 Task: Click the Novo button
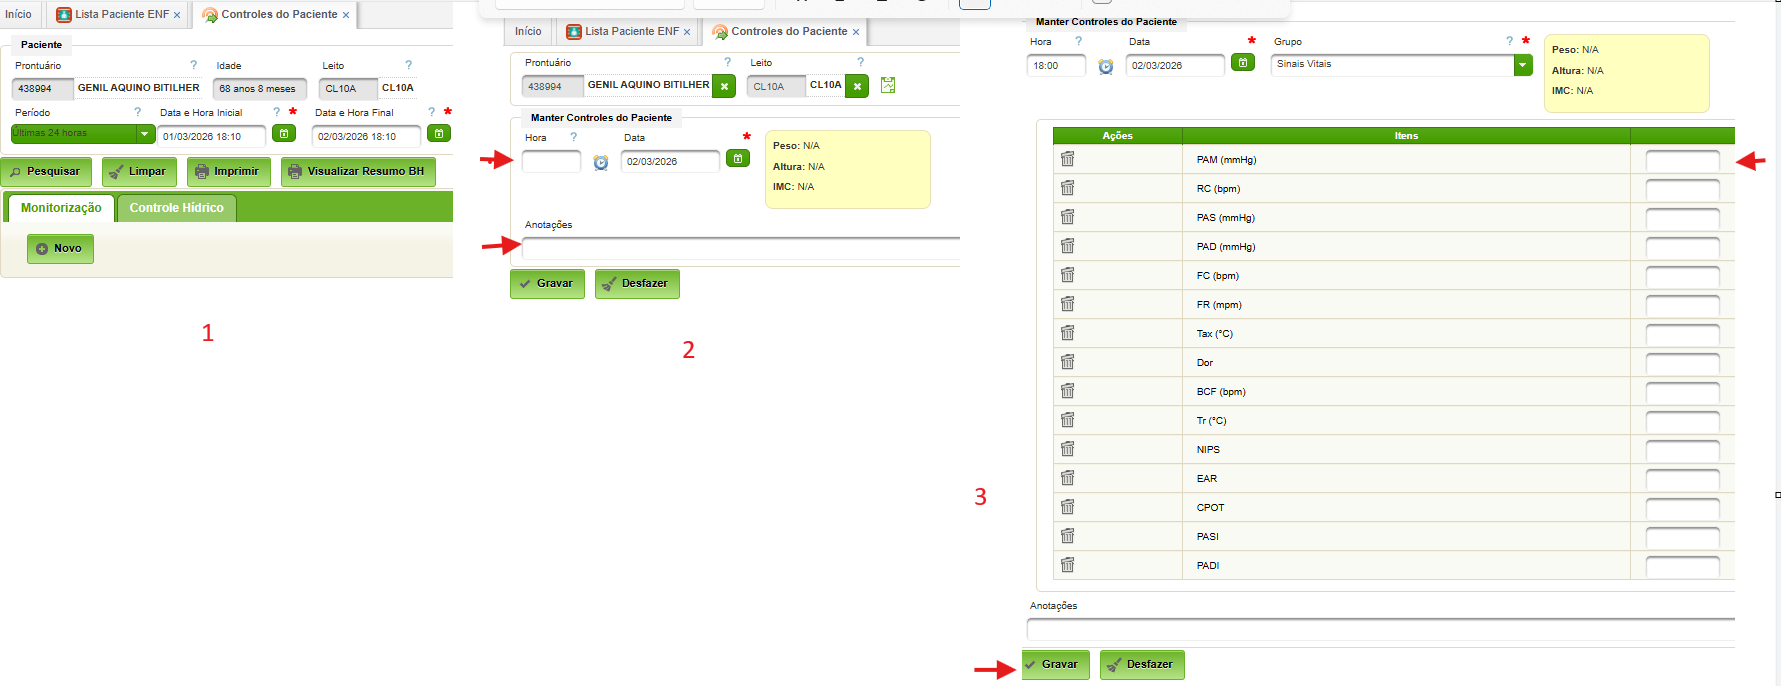[x=60, y=249]
